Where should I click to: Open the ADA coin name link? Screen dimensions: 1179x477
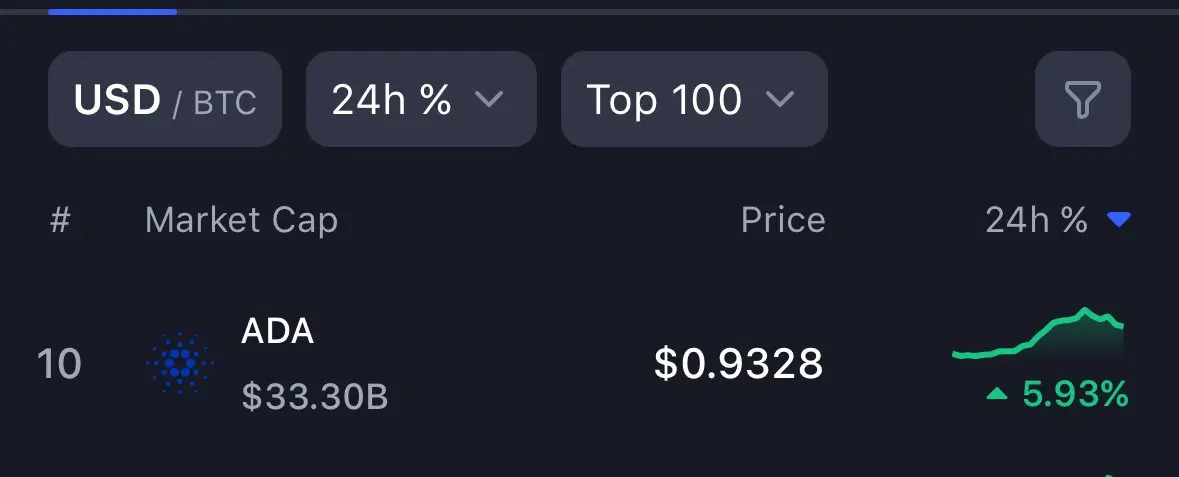tap(277, 331)
